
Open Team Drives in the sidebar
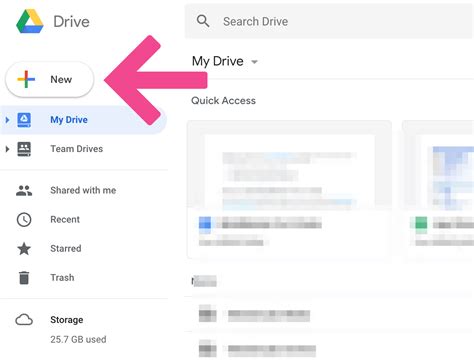click(77, 149)
